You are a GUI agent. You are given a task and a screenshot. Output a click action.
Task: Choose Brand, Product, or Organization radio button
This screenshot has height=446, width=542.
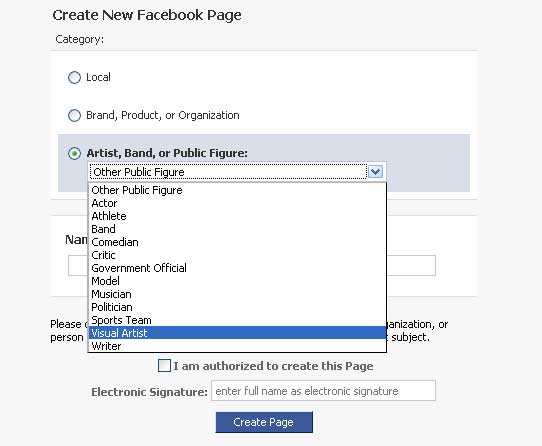click(x=74, y=115)
